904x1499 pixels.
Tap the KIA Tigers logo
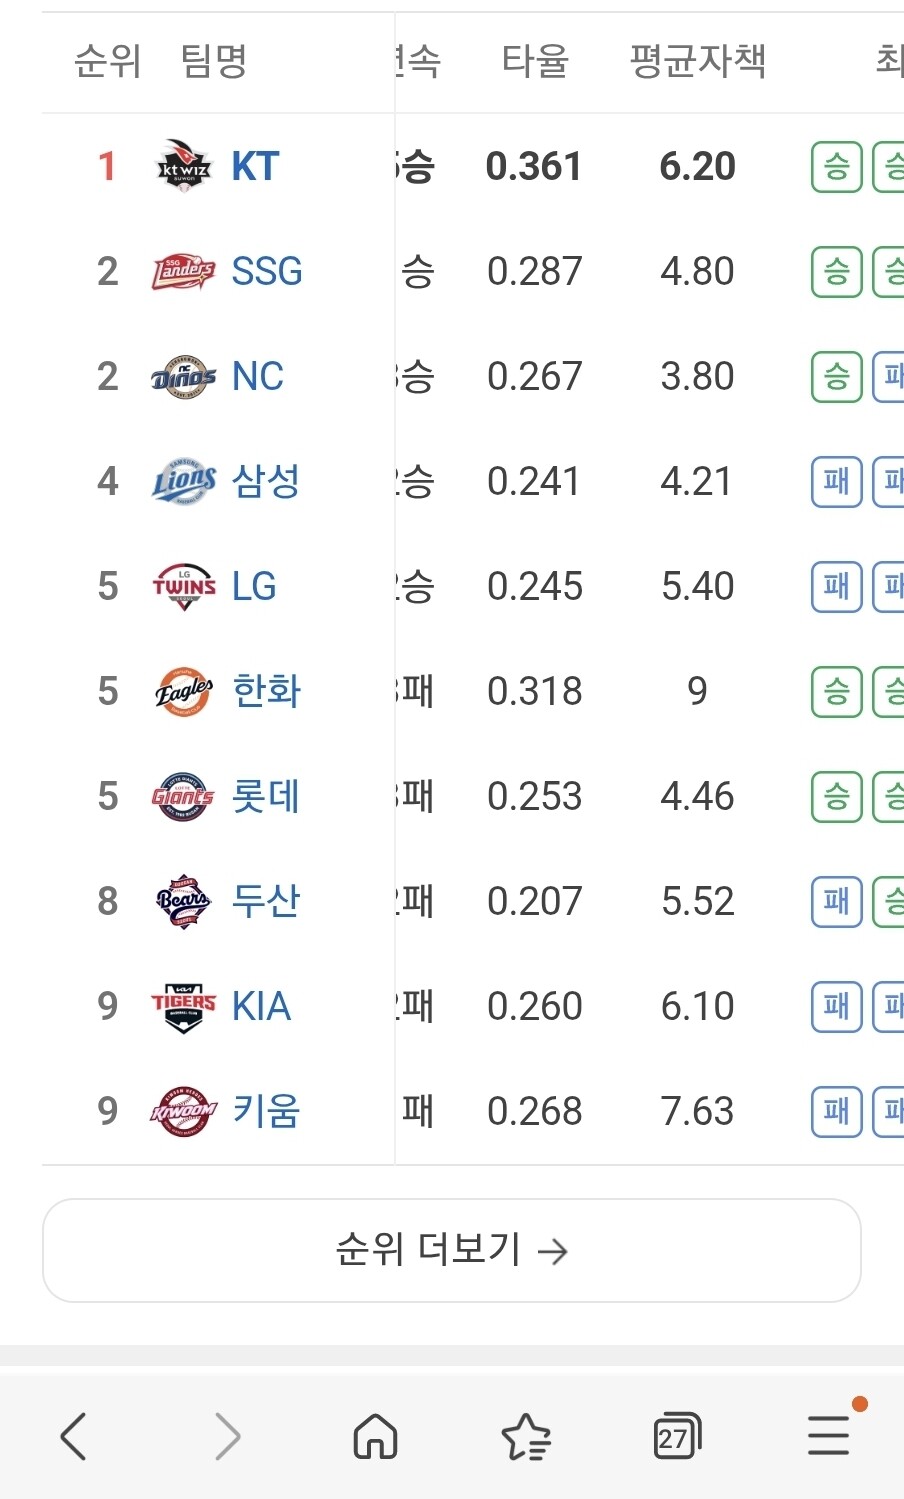184,1006
